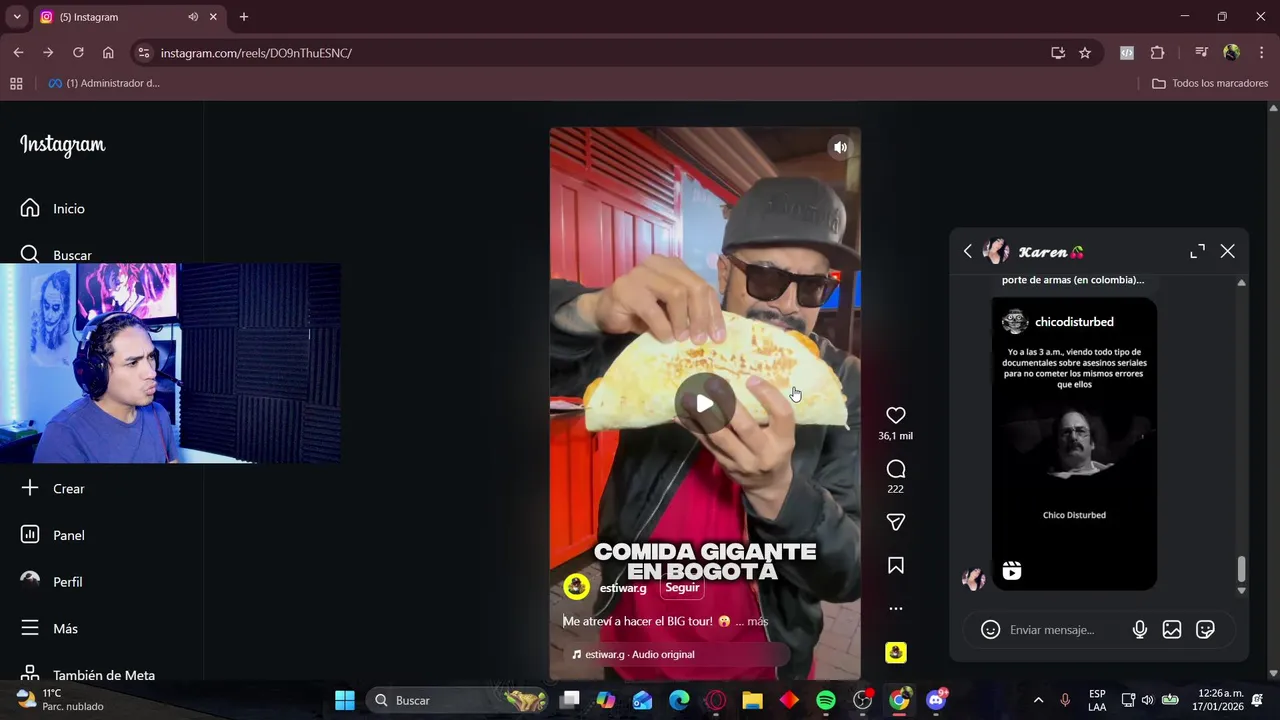Click the reels icon on shared post

1012,571
